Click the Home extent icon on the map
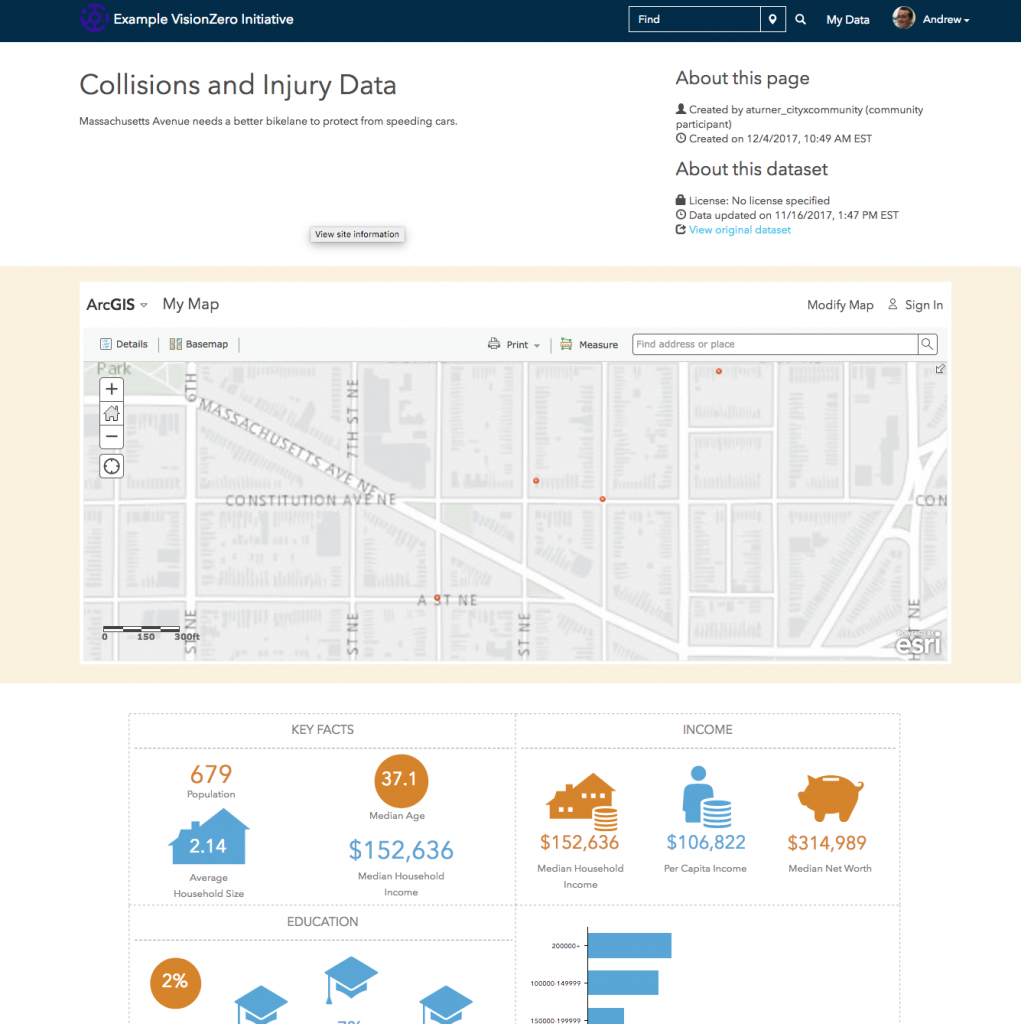 point(111,413)
